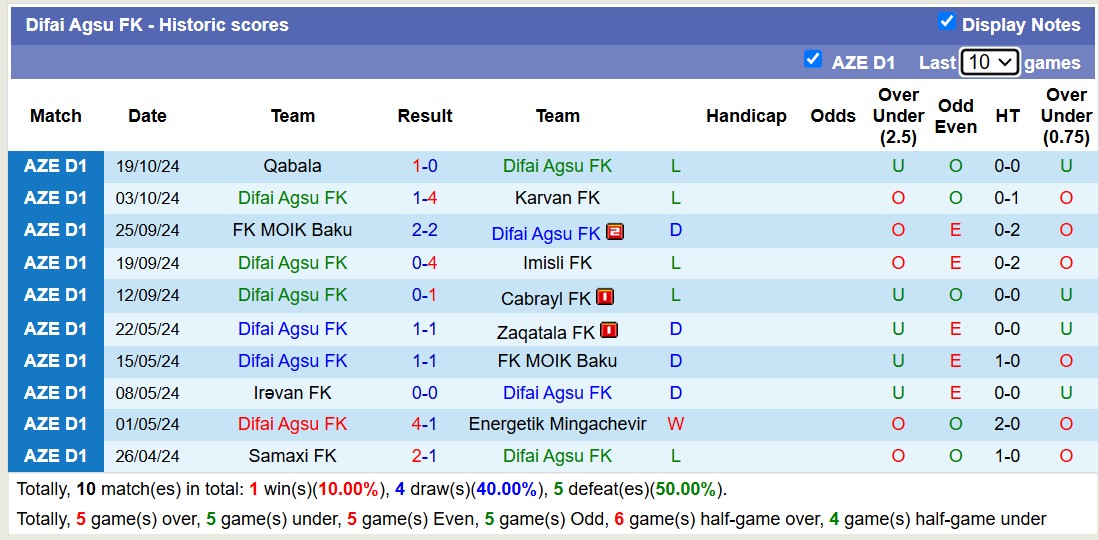Uncheck the AZE D1 league filter checkbox
The height and width of the screenshot is (540, 1099).
pos(813,60)
